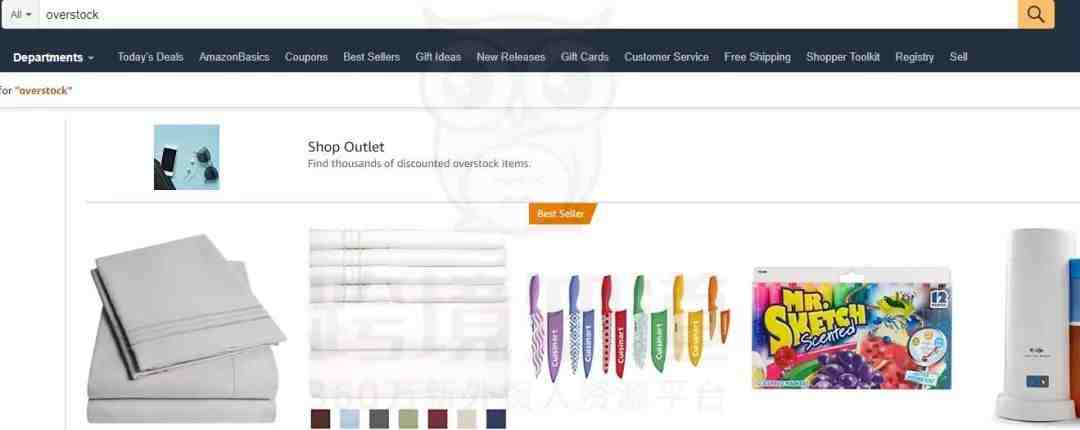Click the Best Seller badge
The width and height of the screenshot is (1080, 430).
562,214
